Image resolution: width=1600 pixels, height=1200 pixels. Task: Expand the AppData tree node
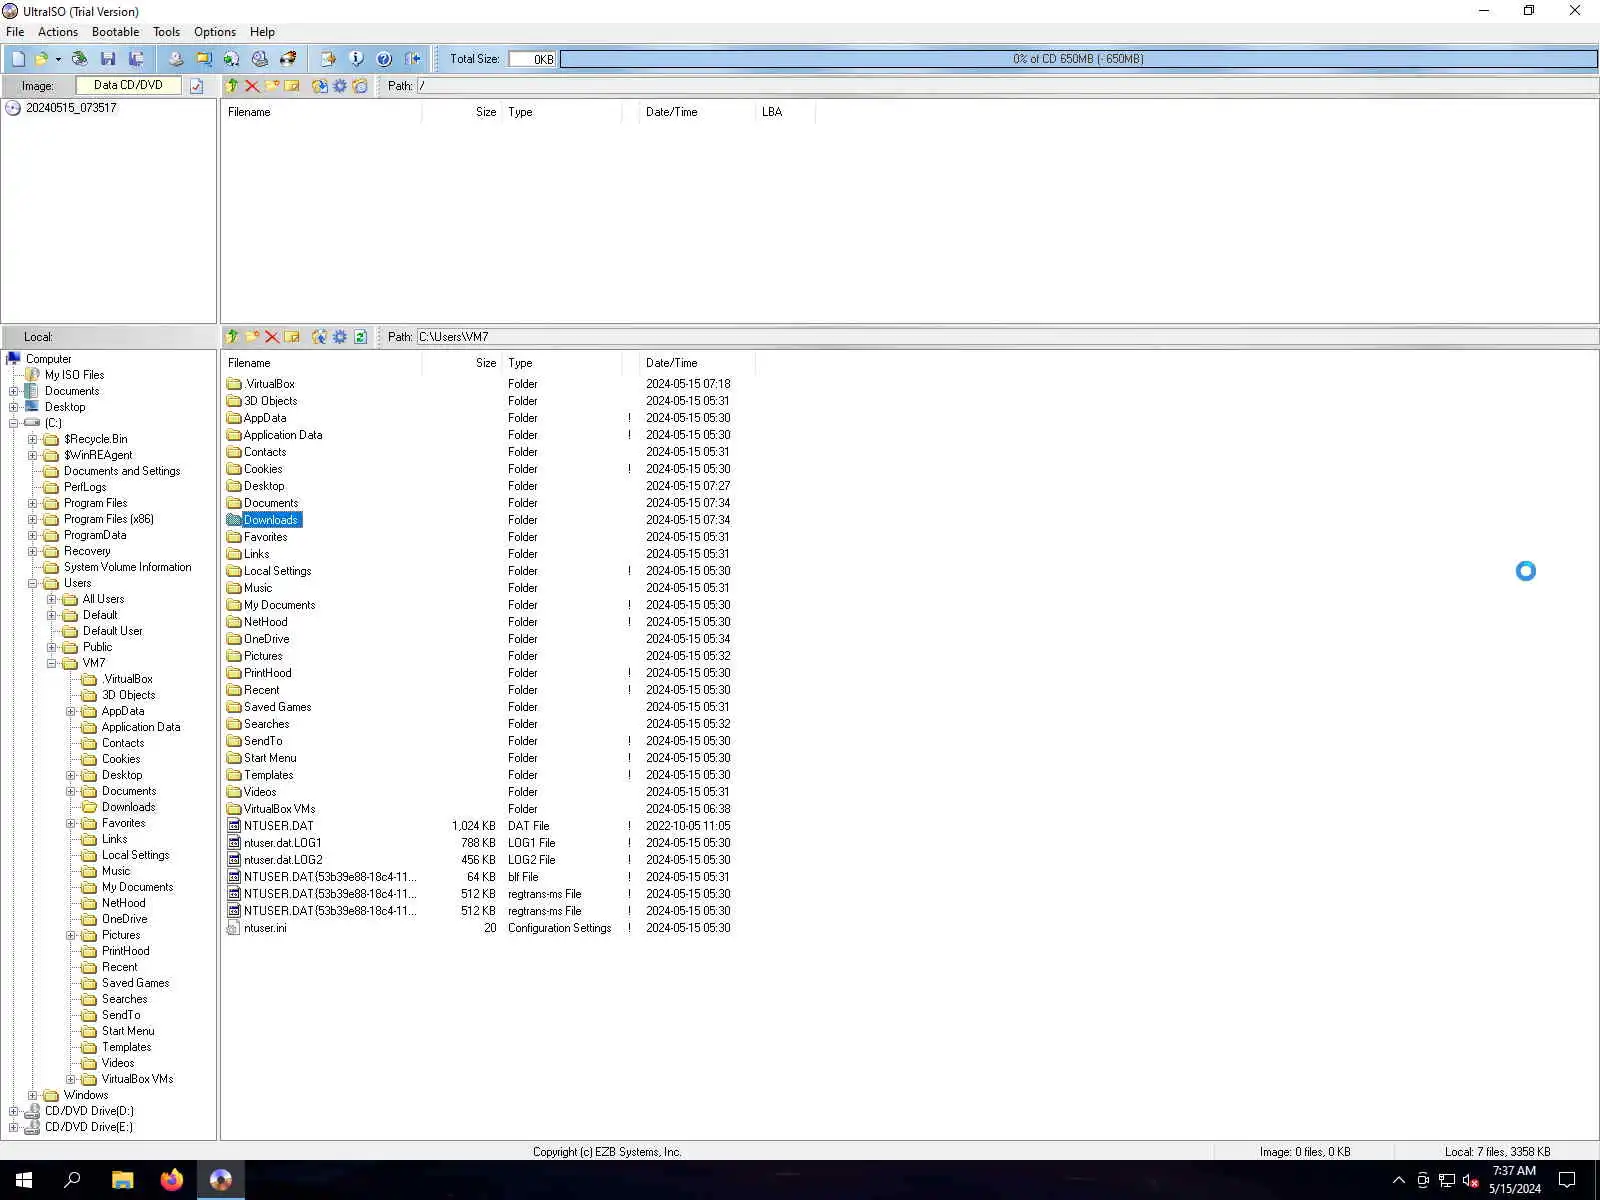[x=70, y=711]
